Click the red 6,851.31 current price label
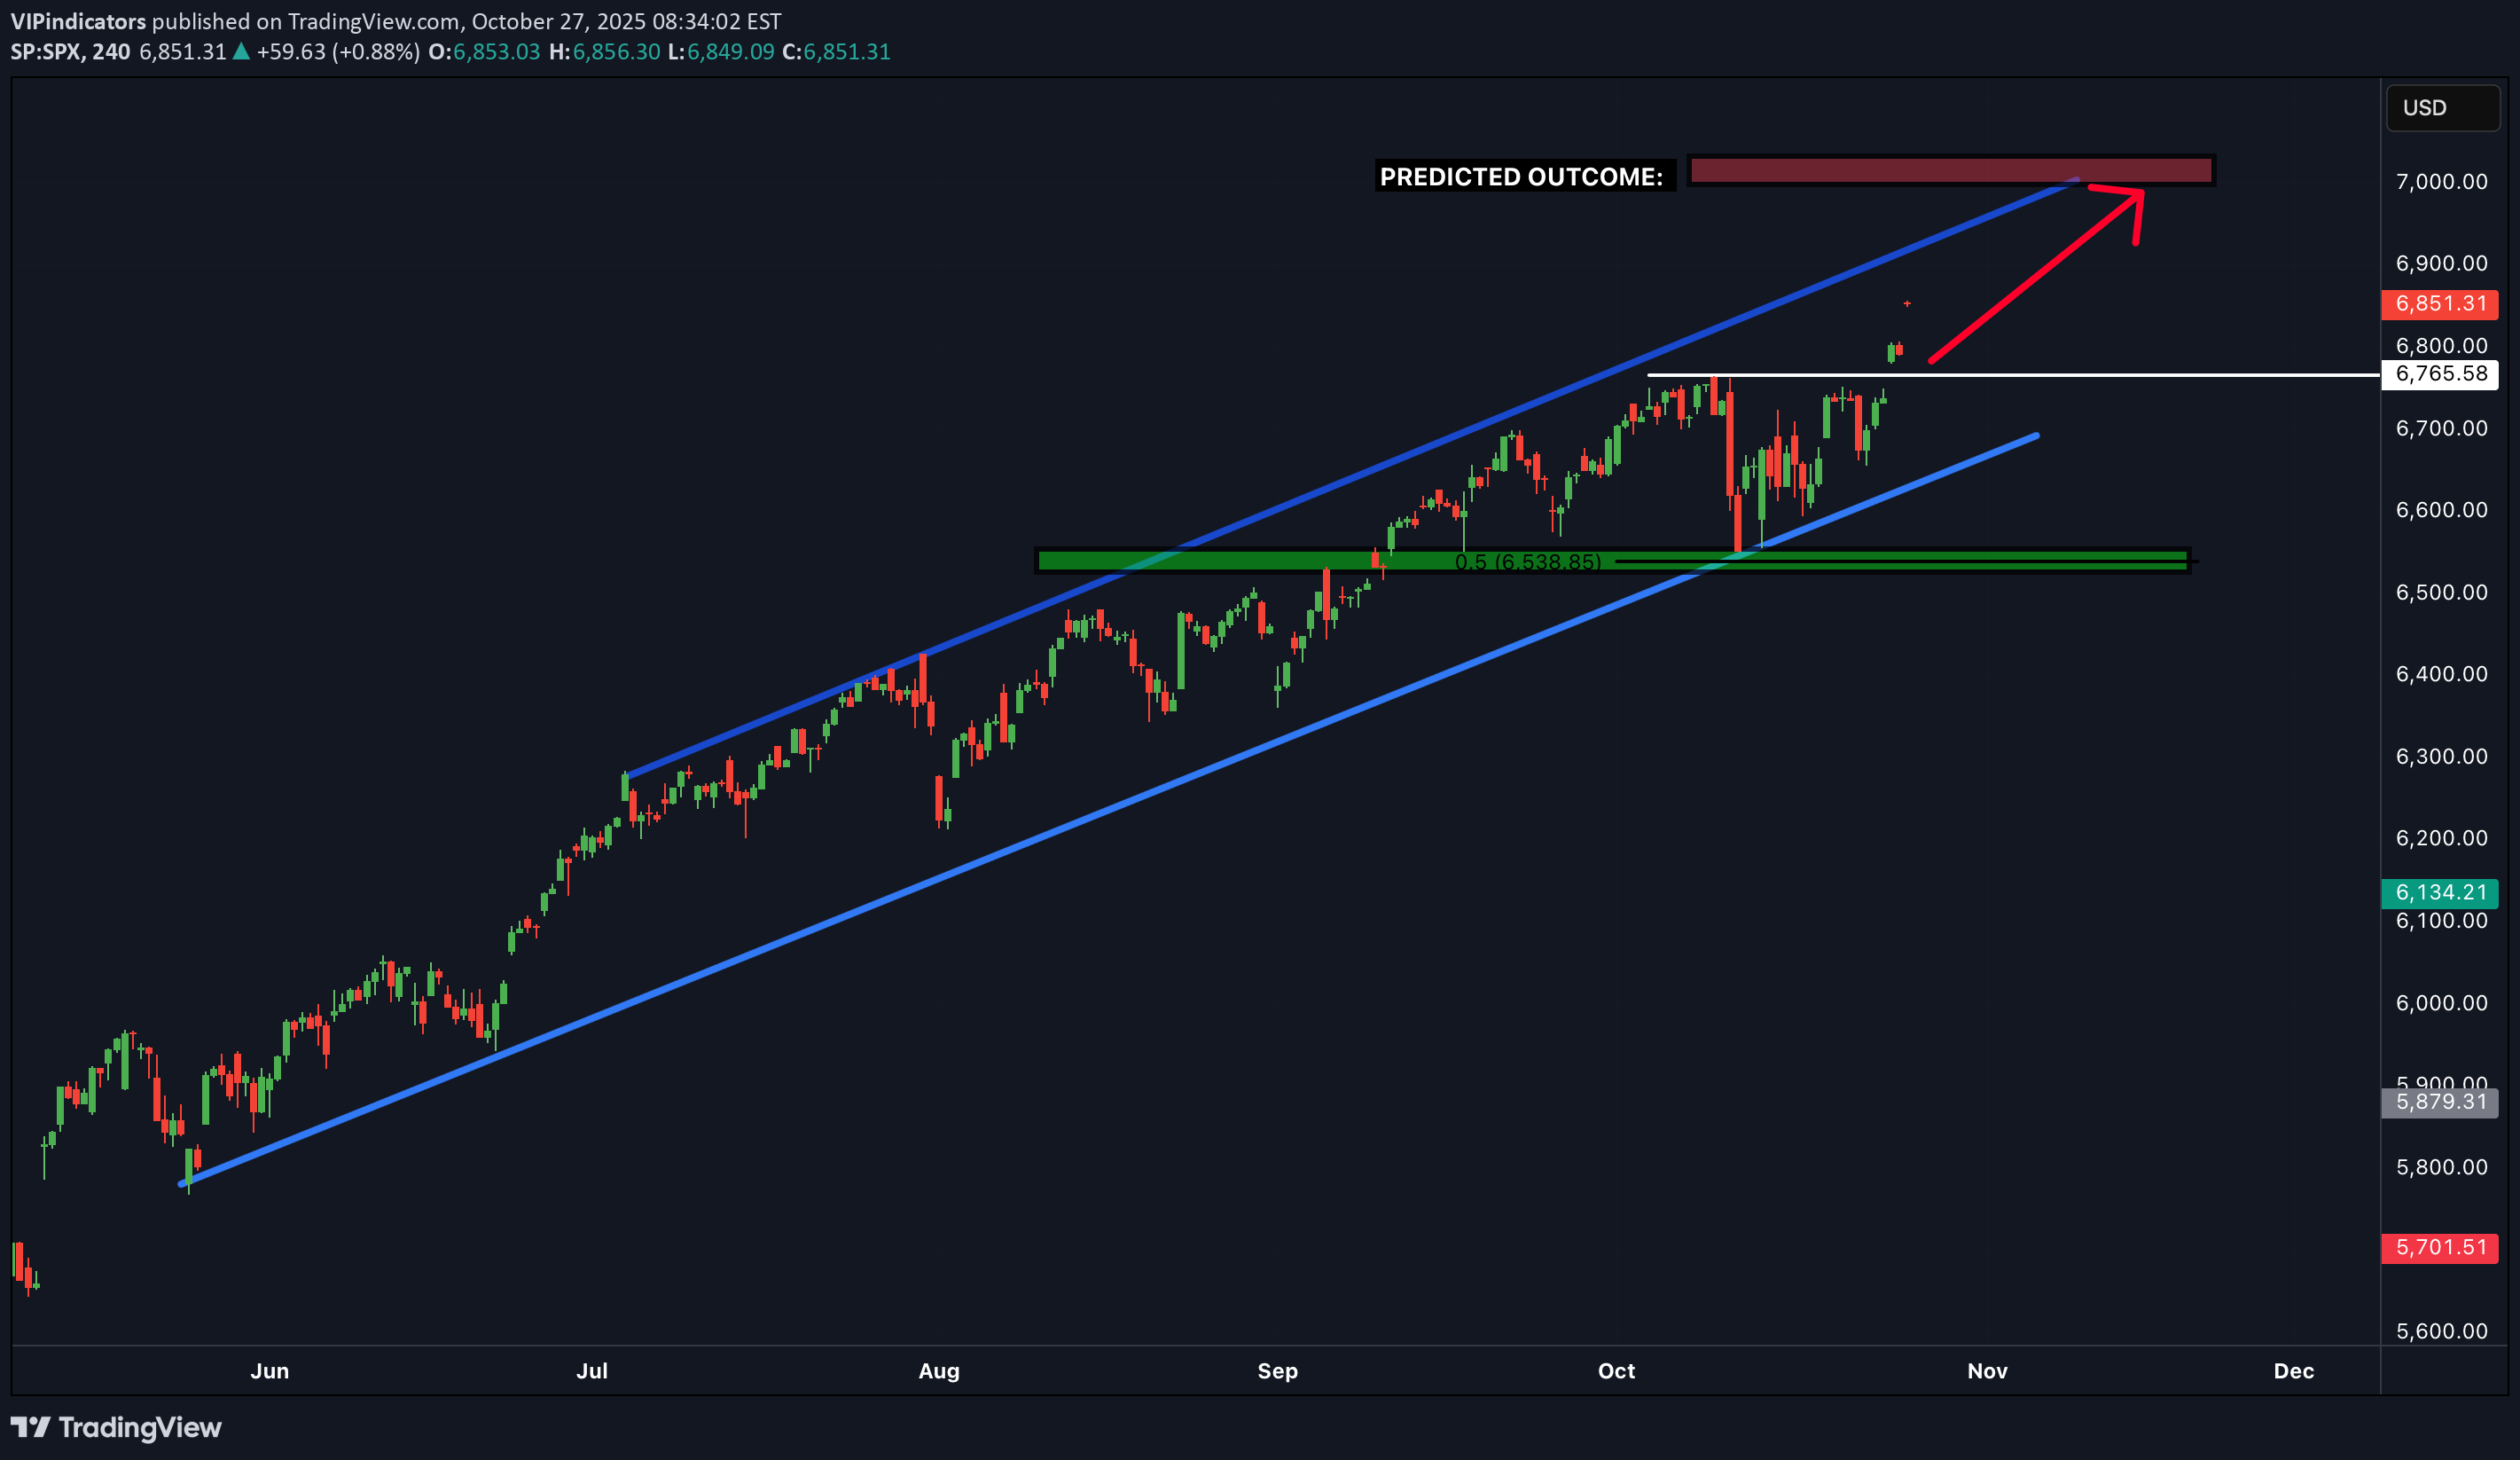2520x1460 pixels. (x=2440, y=304)
